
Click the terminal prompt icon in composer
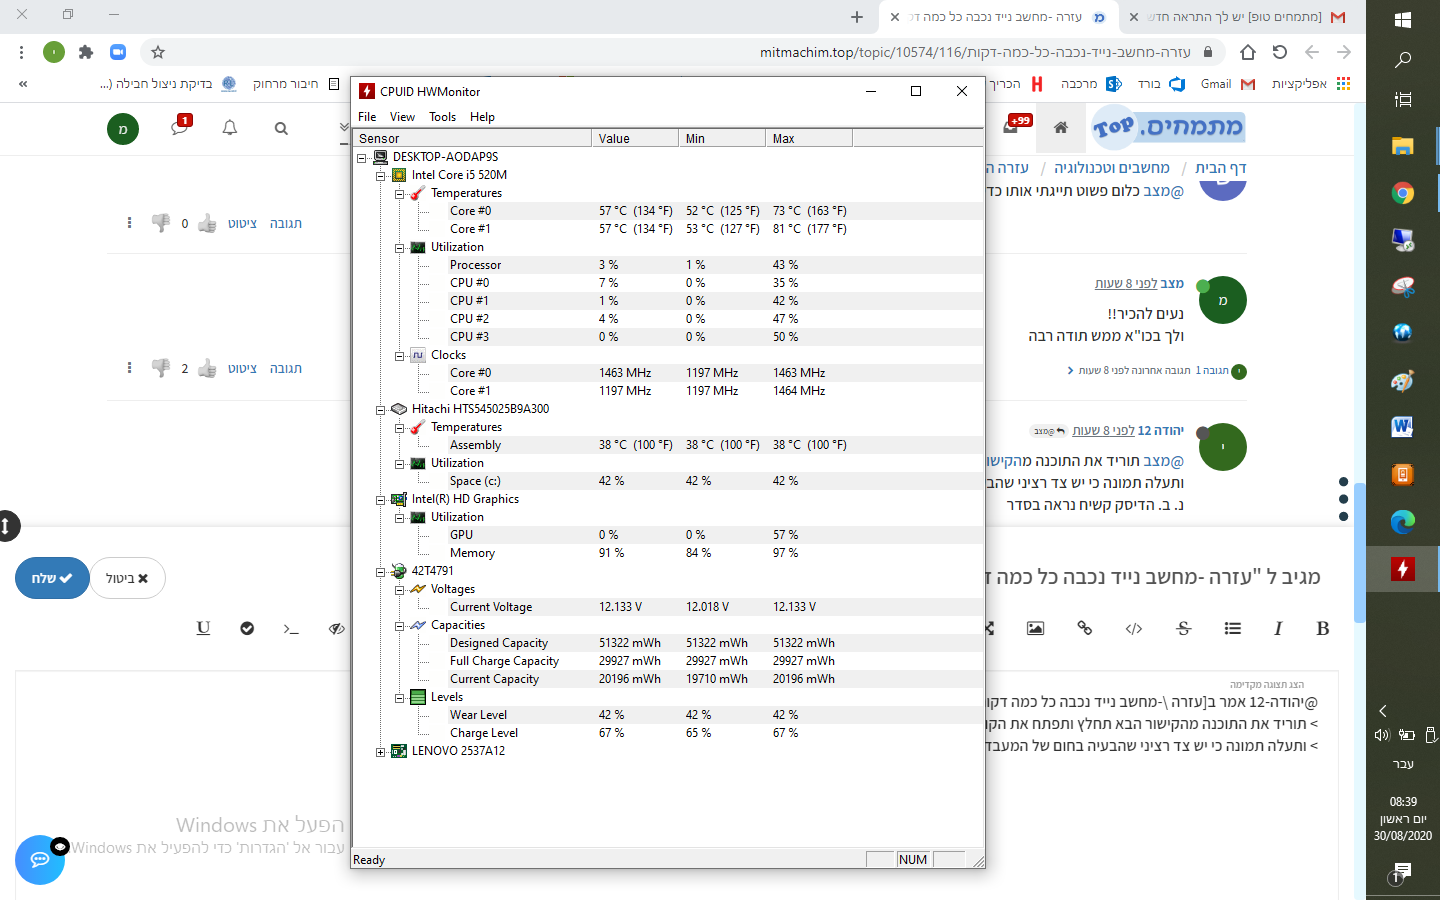(x=291, y=628)
